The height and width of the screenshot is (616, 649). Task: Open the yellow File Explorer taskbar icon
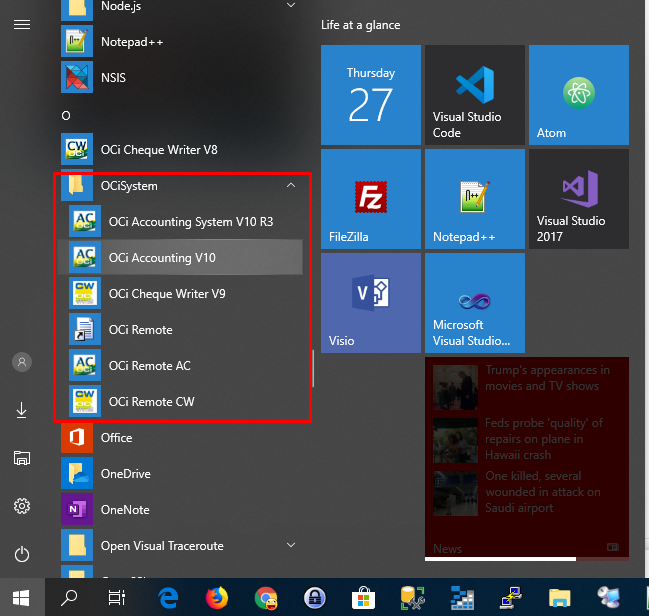point(560,598)
